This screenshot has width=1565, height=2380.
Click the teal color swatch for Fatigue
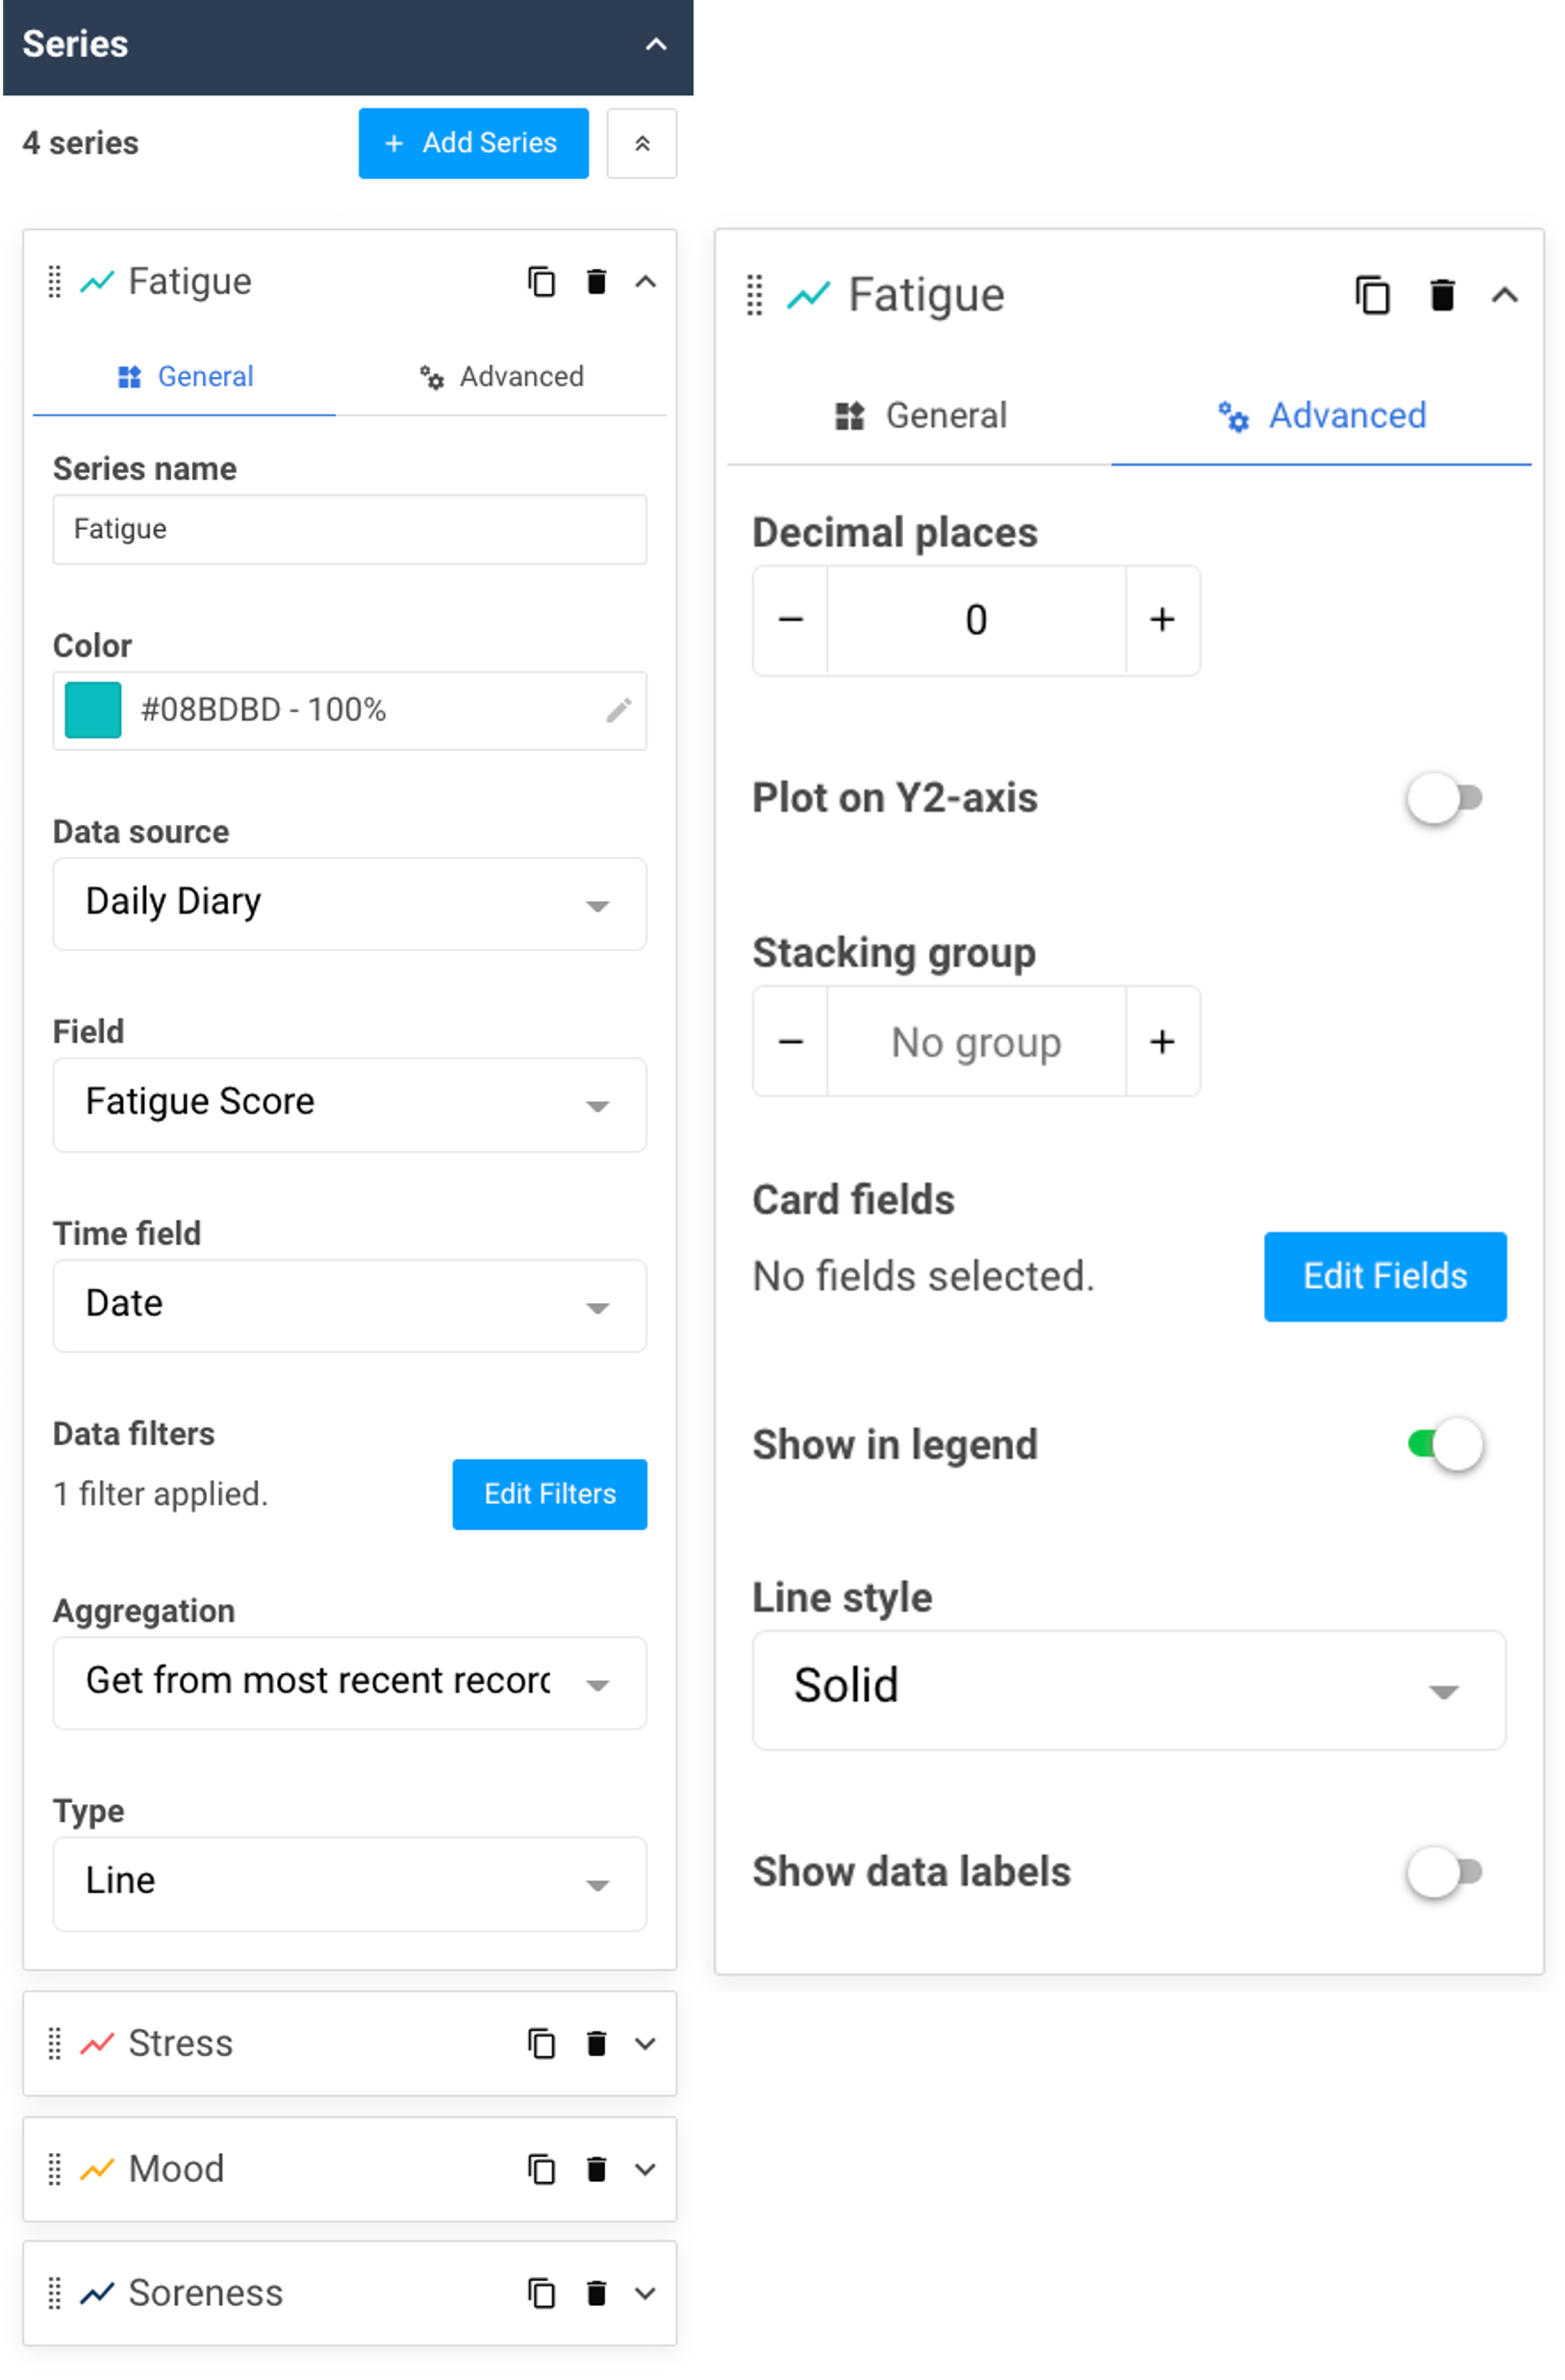click(x=92, y=711)
